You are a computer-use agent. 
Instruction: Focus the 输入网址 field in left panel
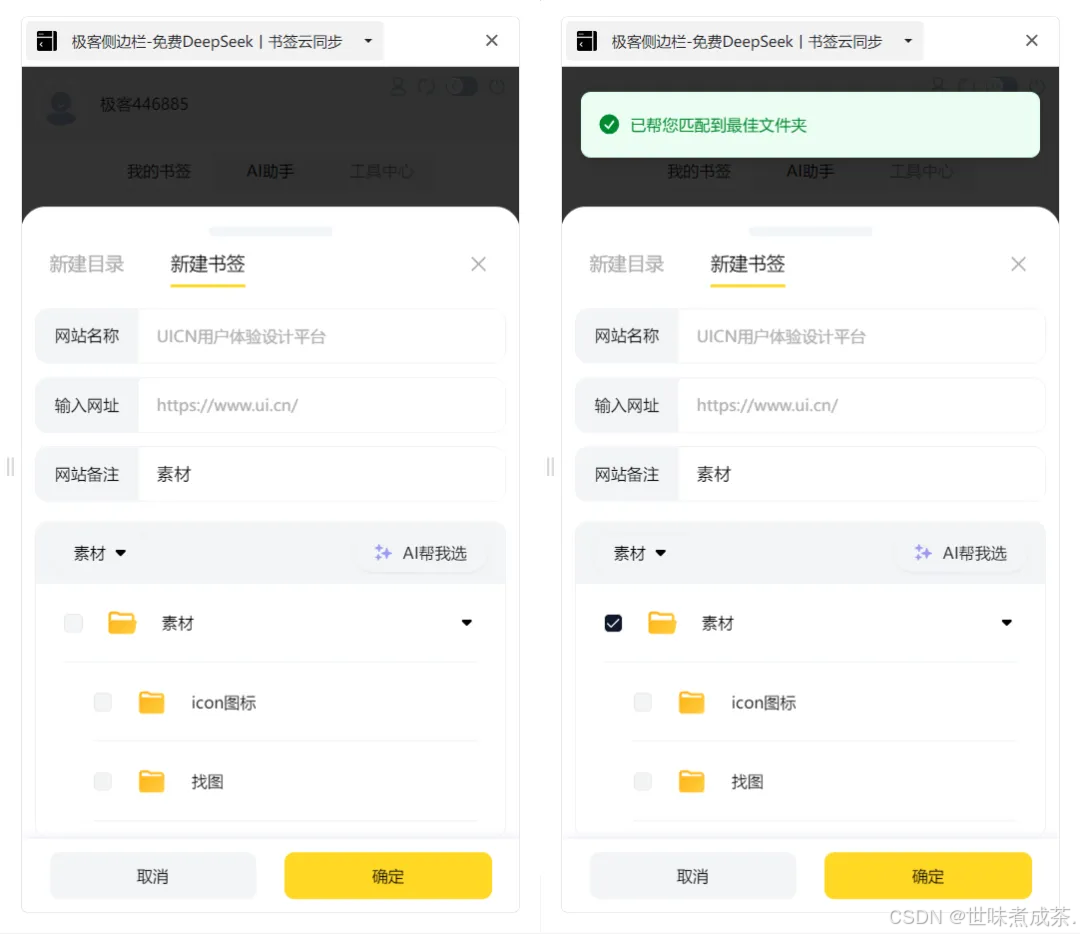click(322, 405)
